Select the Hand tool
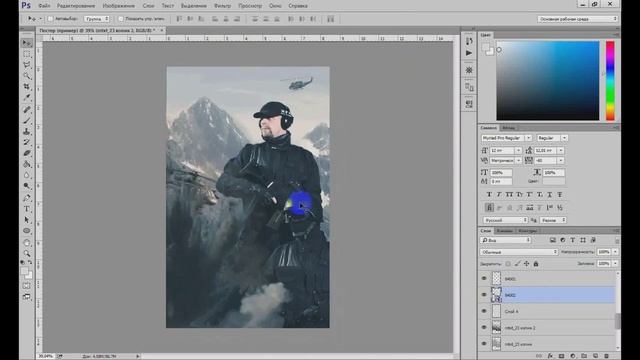Screen dimensions: 640x360 [x=27, y=243]
